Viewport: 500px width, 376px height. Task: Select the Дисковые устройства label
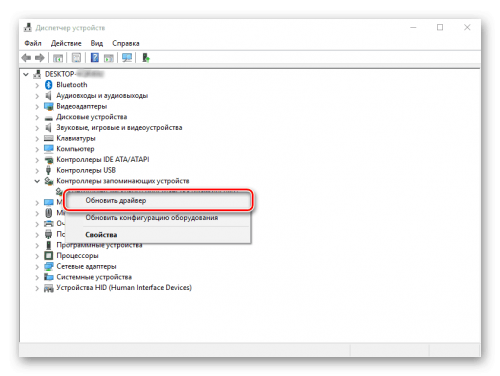click(92, 117)
